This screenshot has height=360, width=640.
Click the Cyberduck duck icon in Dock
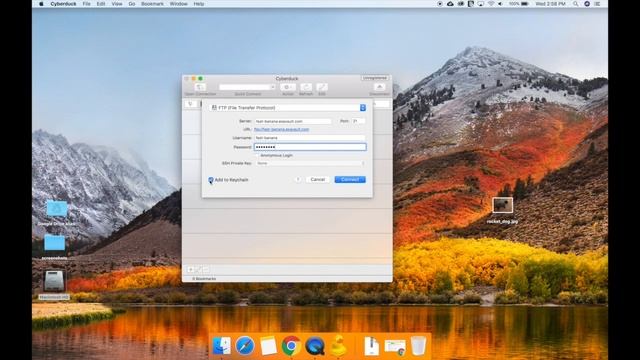(x=338, y=346)
